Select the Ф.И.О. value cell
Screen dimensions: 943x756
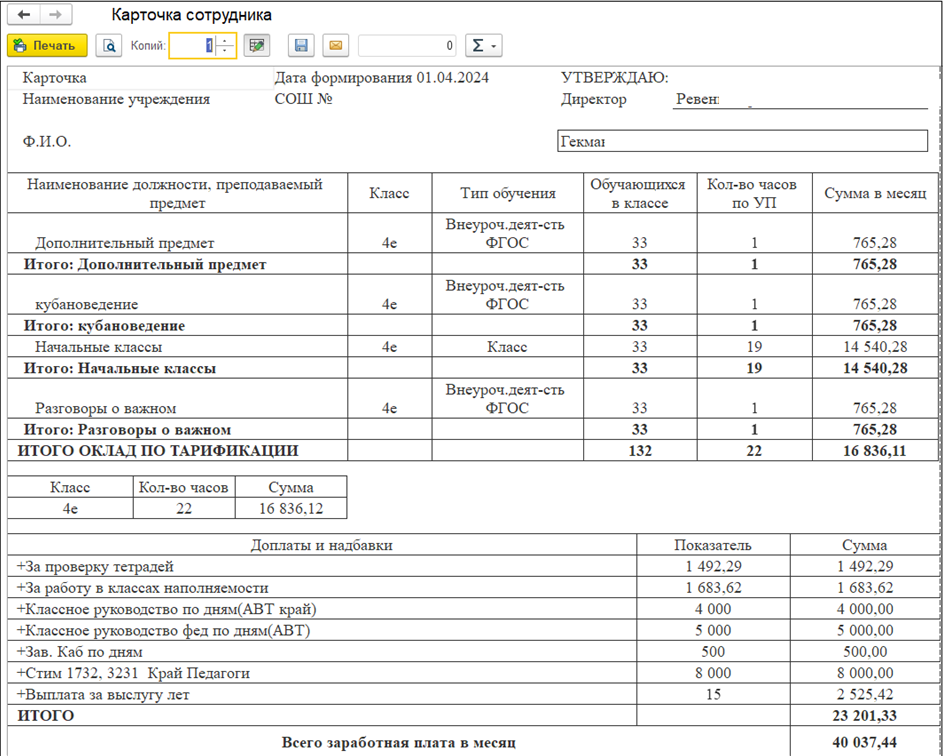[740, 142]
